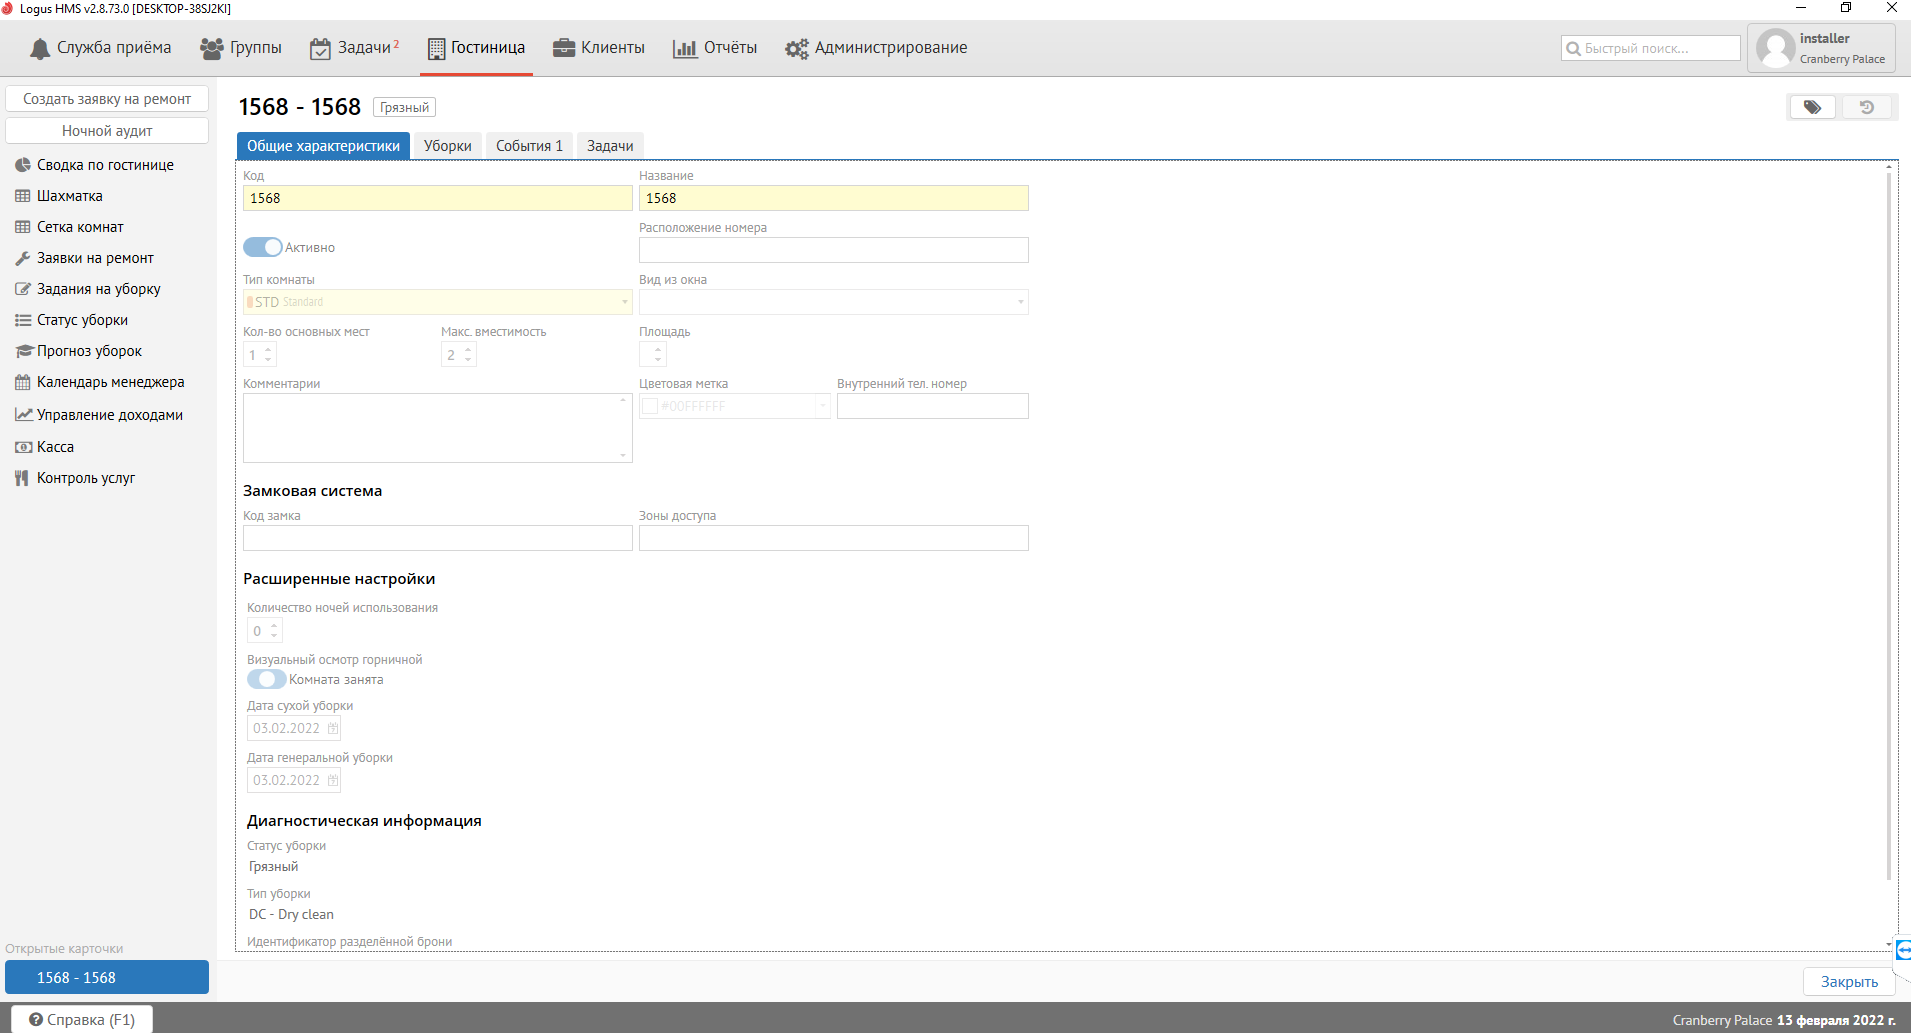Open Шахматка grid view in sidebar
This screenshot has height=1033, width=1911.
[x=69, y=196]
